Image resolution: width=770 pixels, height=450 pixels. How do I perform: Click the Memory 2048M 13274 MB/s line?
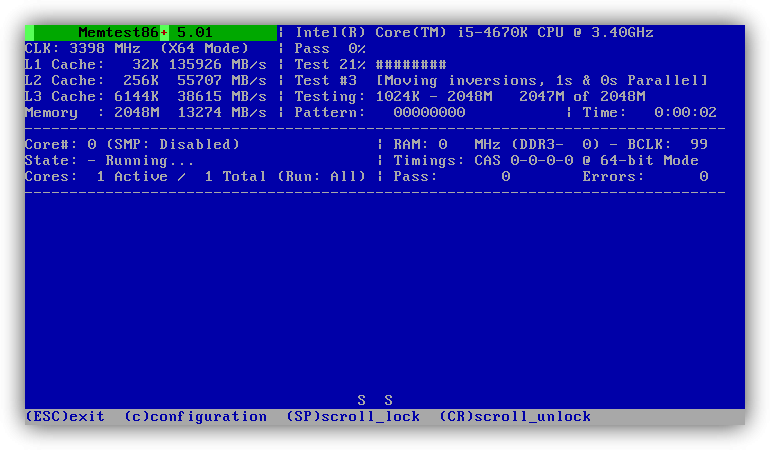145,112
